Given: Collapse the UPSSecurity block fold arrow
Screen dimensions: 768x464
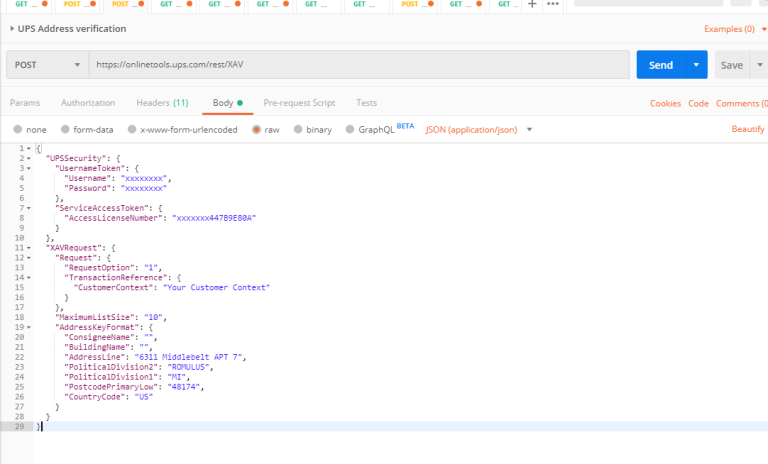Looking at the screenshot, I should [x=29, y=158].
